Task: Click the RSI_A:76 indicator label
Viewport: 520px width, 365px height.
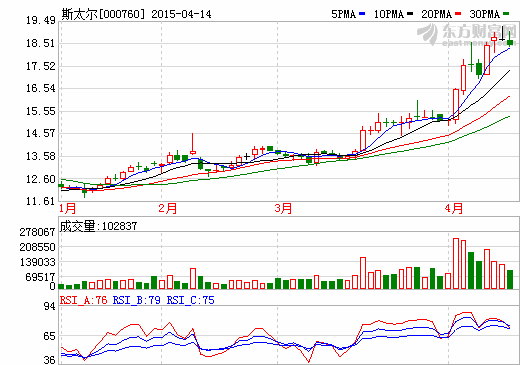Action: click(x=84, y=300)
